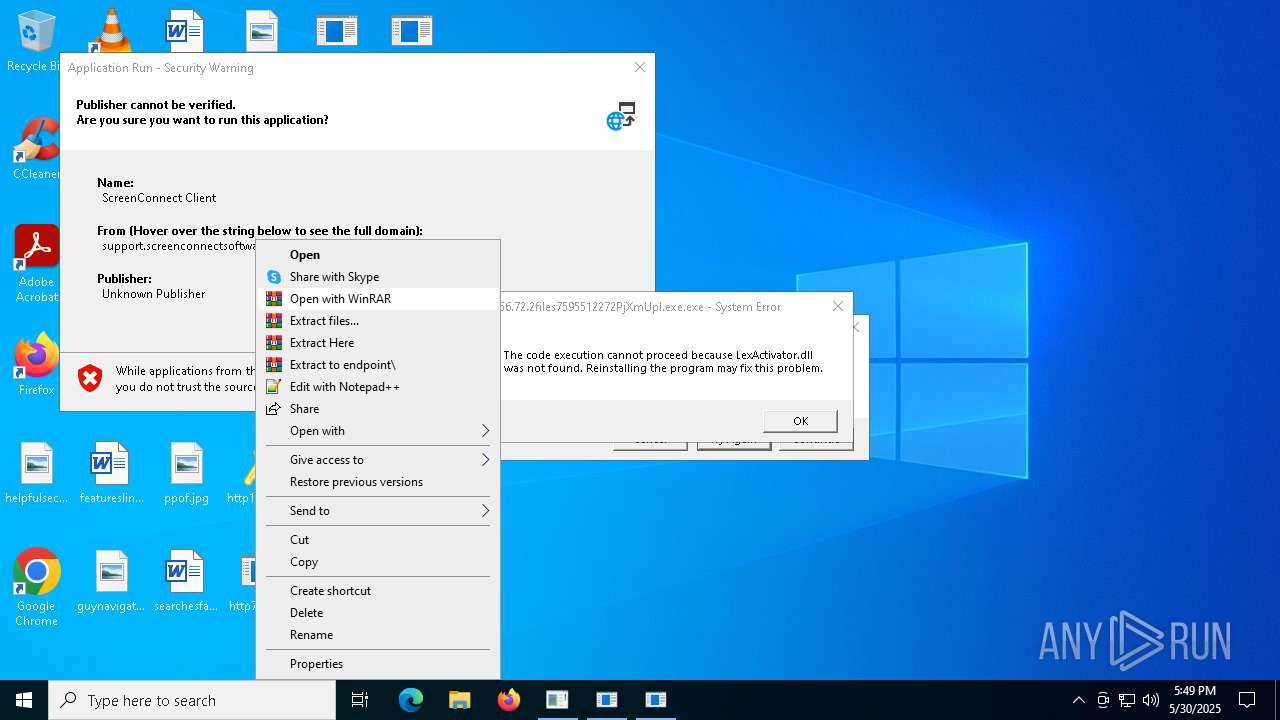The height and width of the screenshot is (720, 1280).
Task: Open network icon in system tray
Action: [x=1127, y=700]
